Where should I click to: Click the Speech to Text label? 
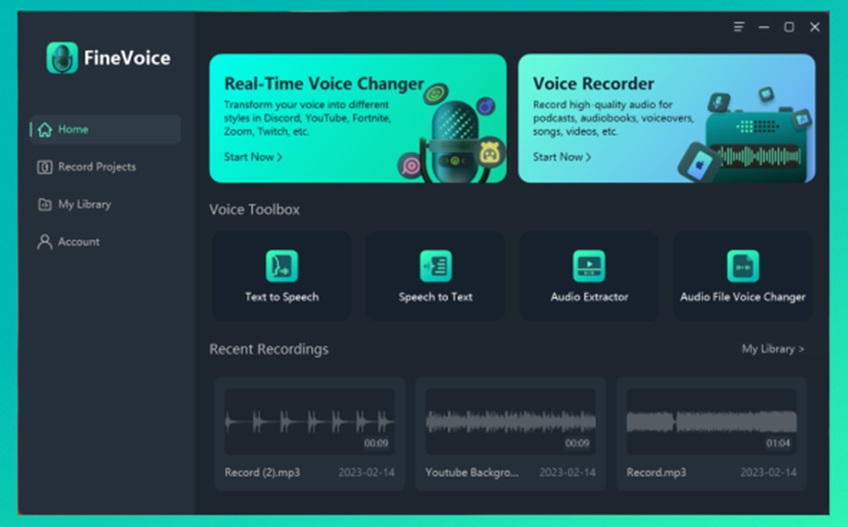click(435, 297)
